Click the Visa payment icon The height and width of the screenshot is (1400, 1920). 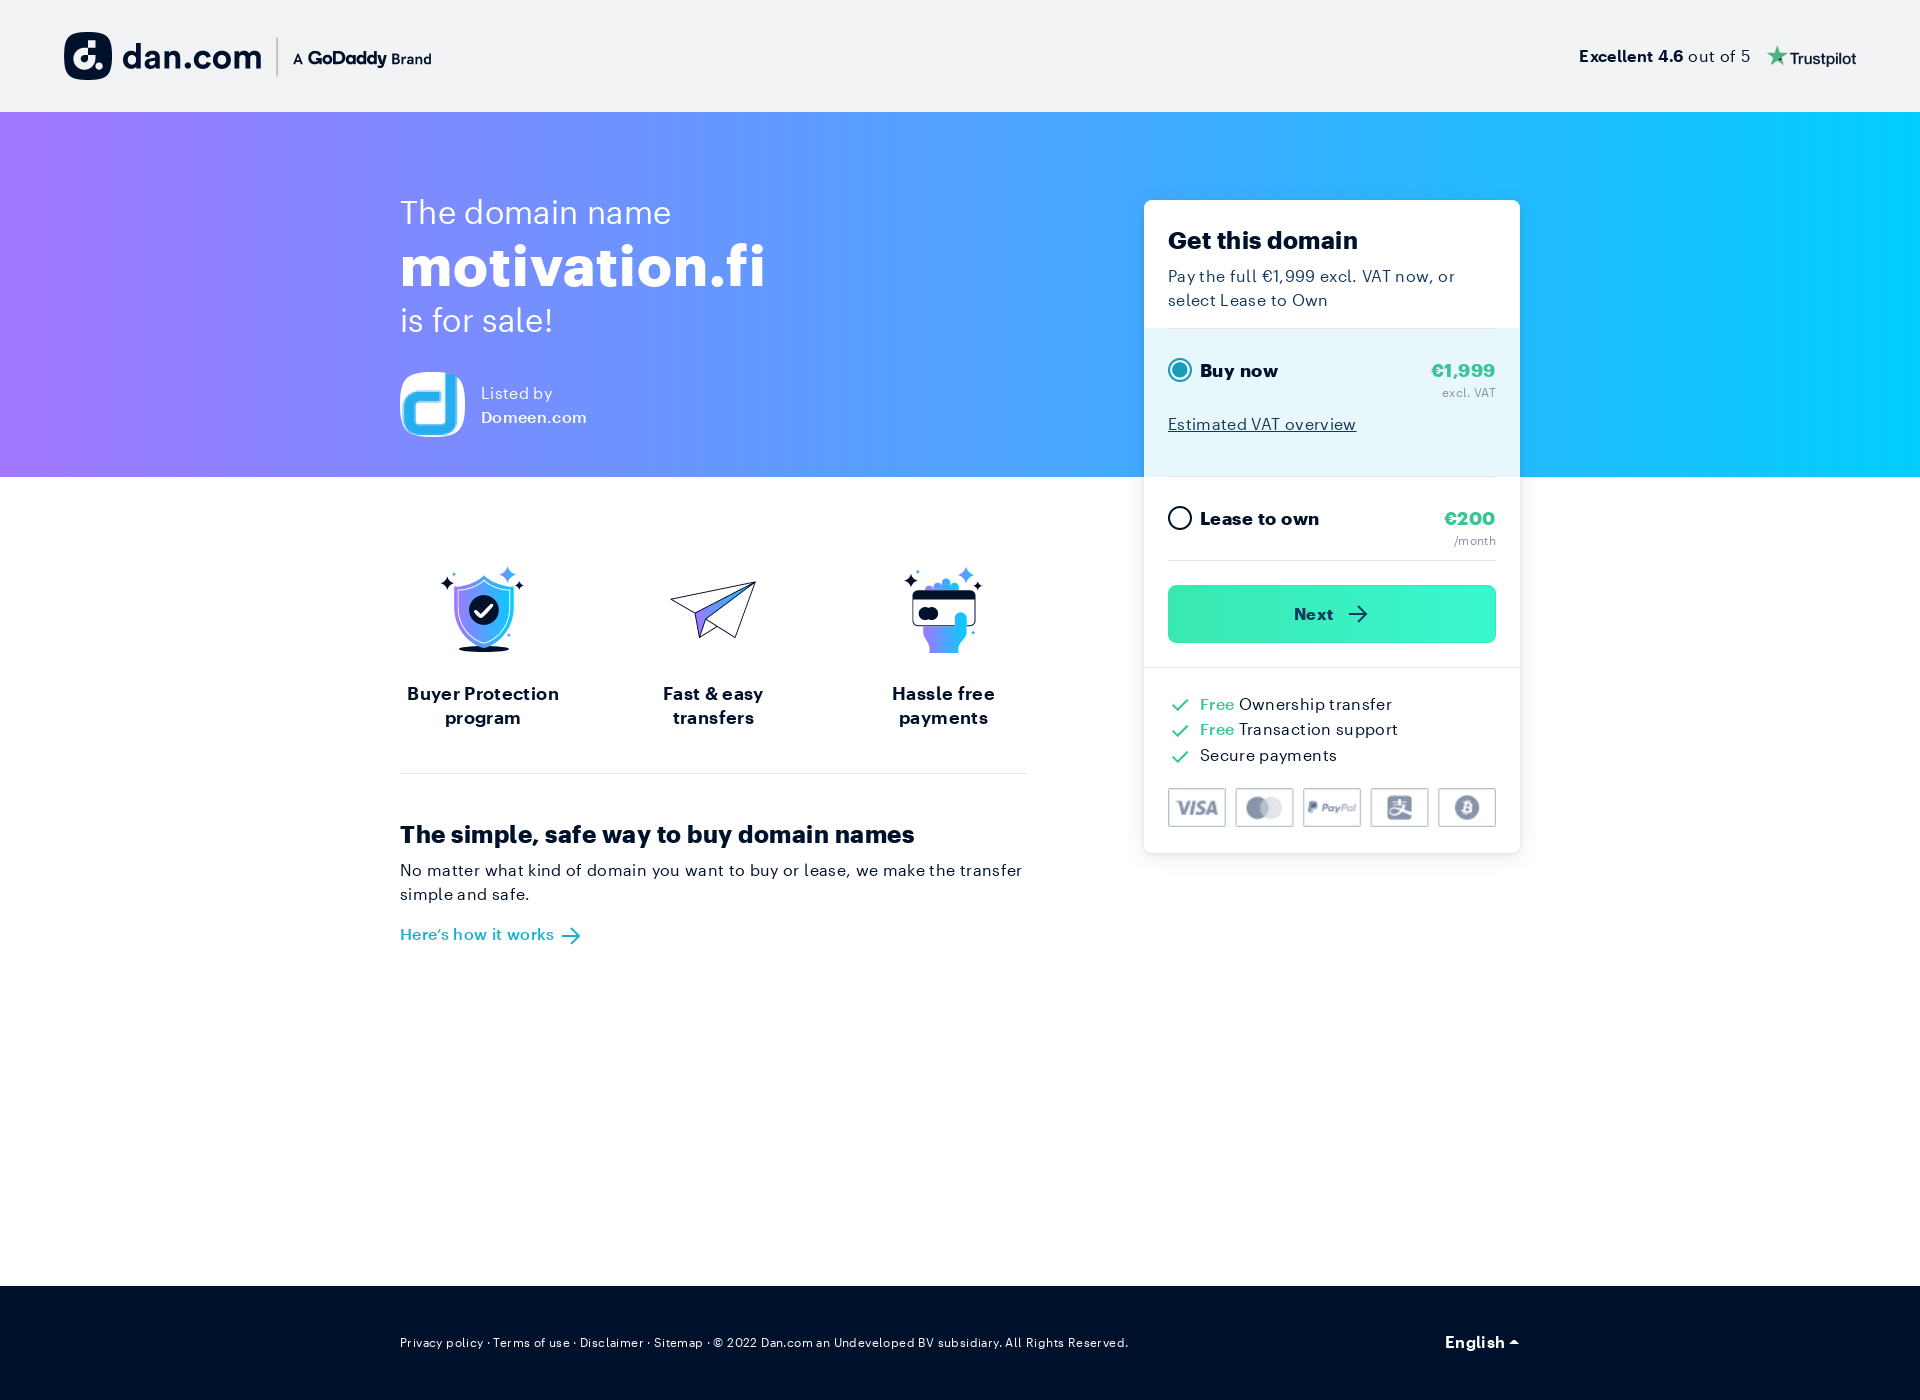click(x=1197, y=807)
